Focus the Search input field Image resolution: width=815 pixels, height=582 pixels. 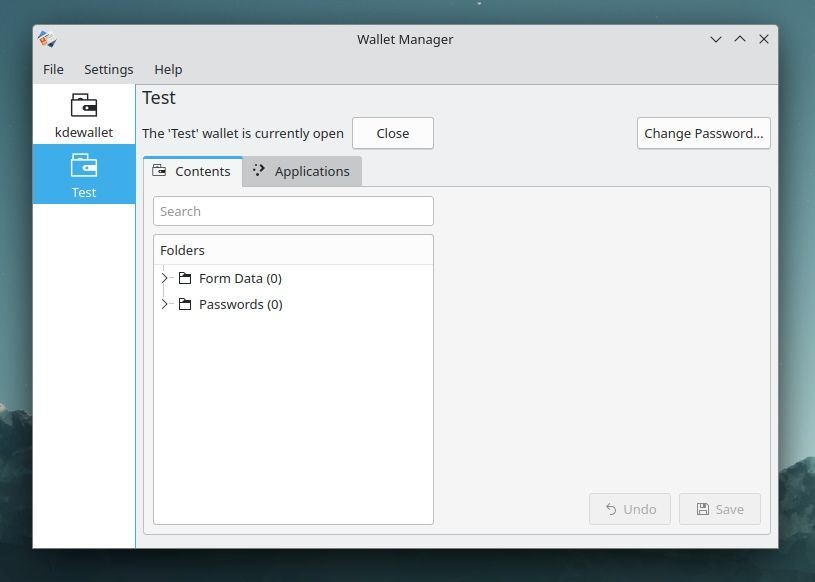click(x=293, y=211)
